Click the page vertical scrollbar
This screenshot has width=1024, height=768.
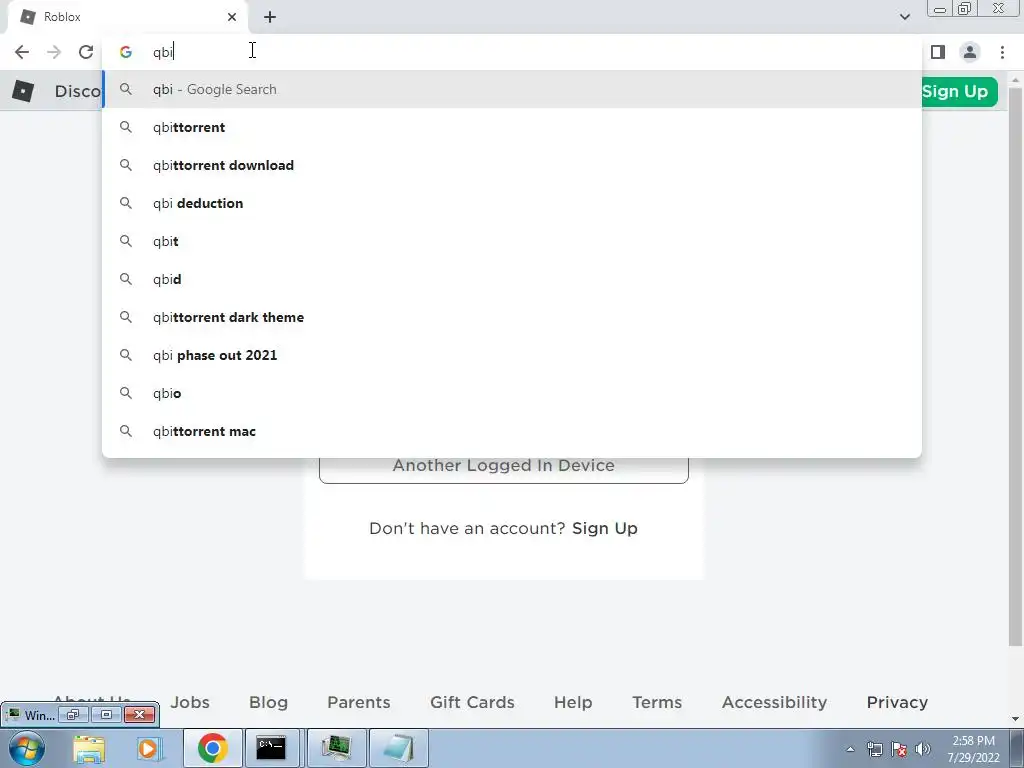(1016, 366)
